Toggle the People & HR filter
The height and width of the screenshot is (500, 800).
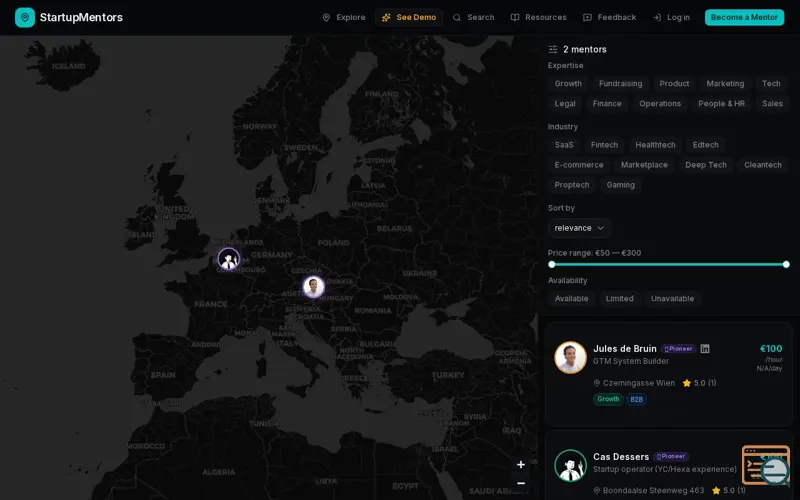click(x=721, y=104)
